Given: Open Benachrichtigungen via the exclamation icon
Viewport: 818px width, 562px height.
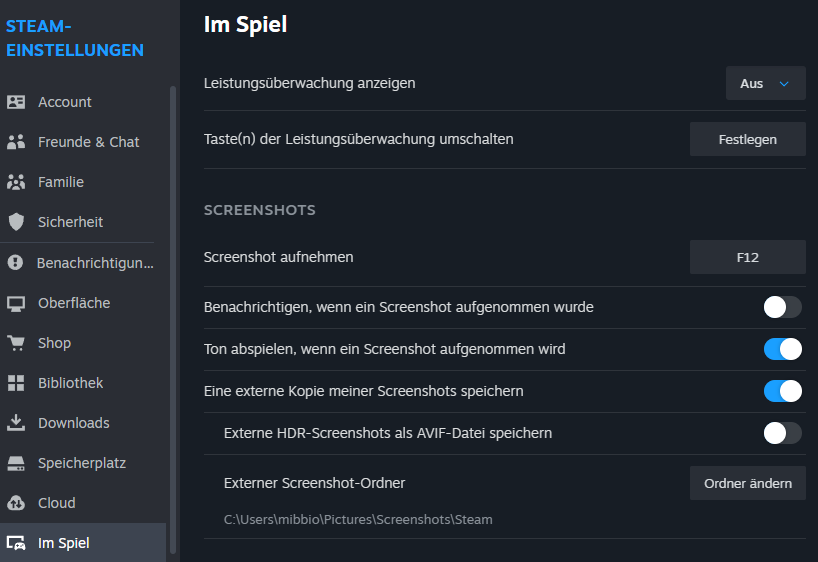Looking at the screenshot, I should point(16,263).
